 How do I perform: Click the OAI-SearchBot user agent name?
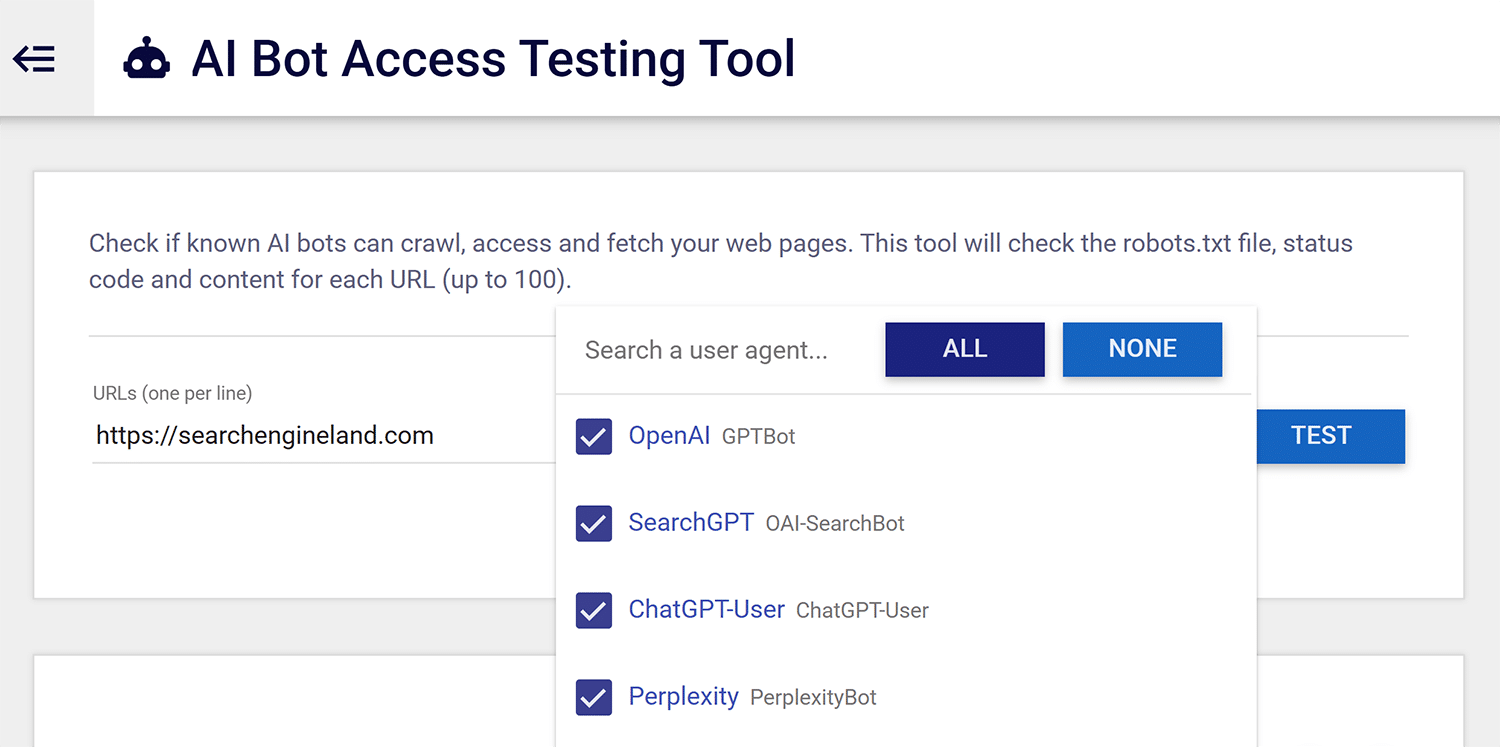pos(835,524)
